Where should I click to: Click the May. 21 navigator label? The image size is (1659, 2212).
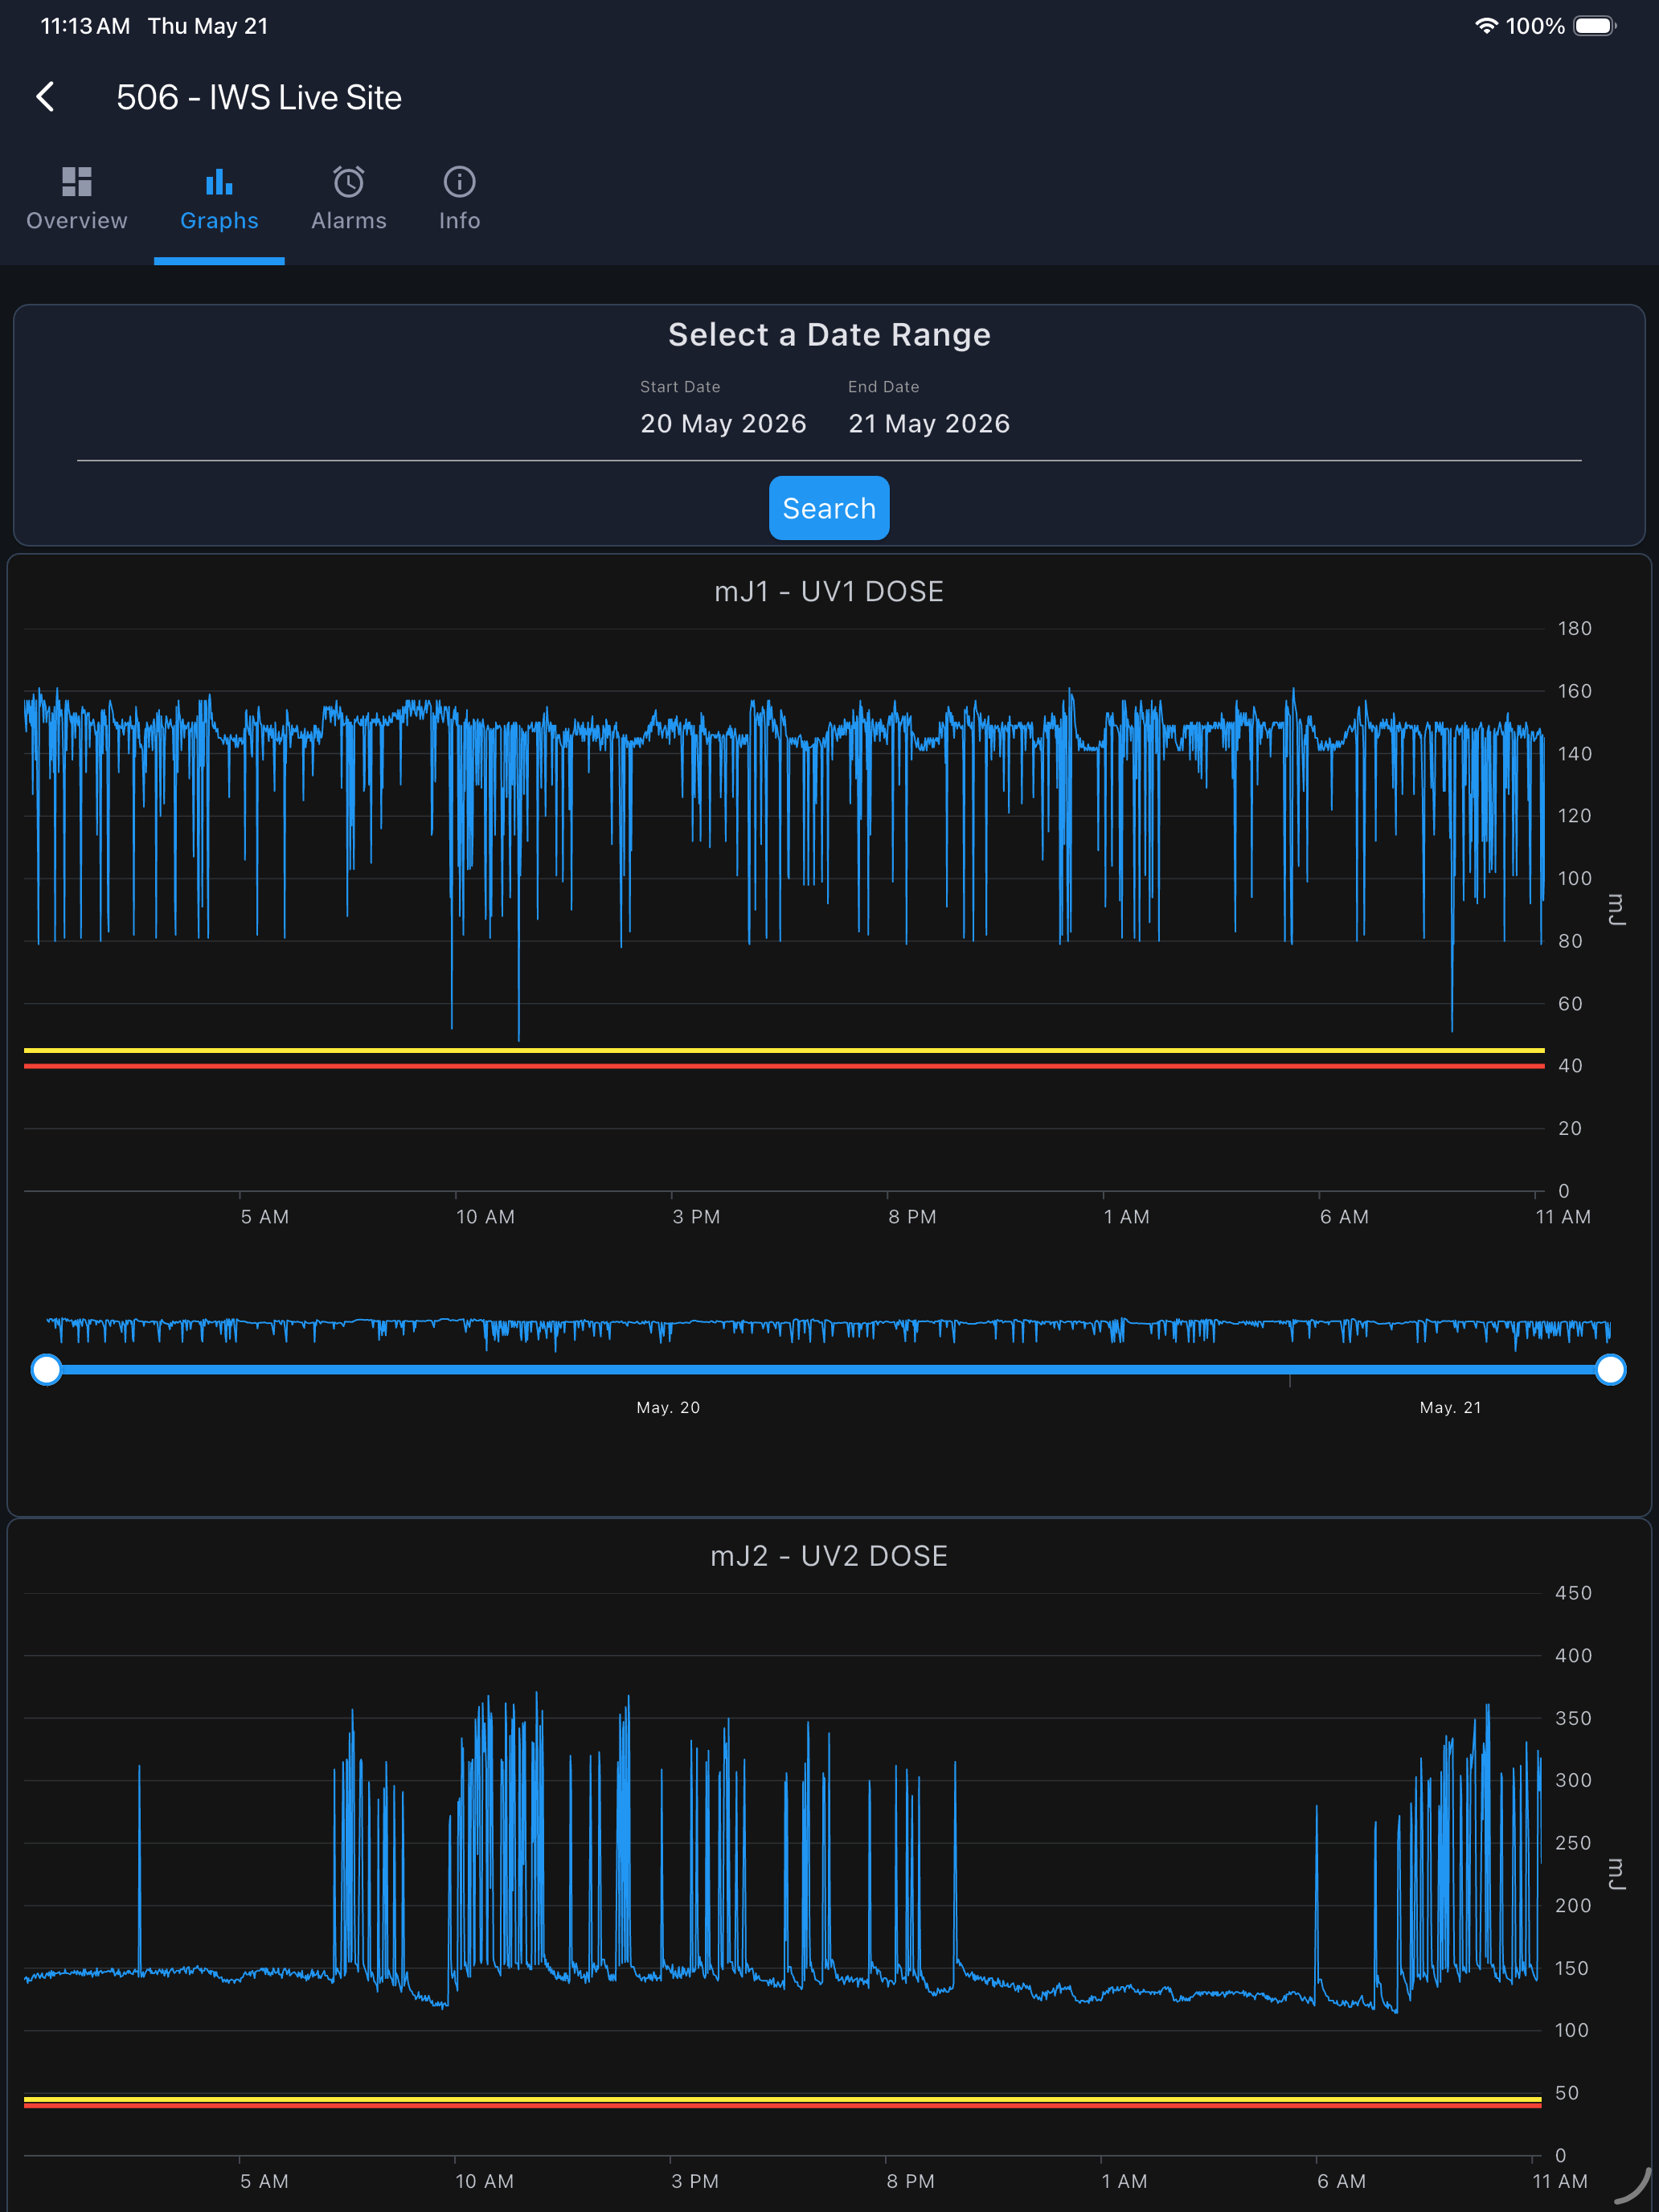[1450, 1407]
